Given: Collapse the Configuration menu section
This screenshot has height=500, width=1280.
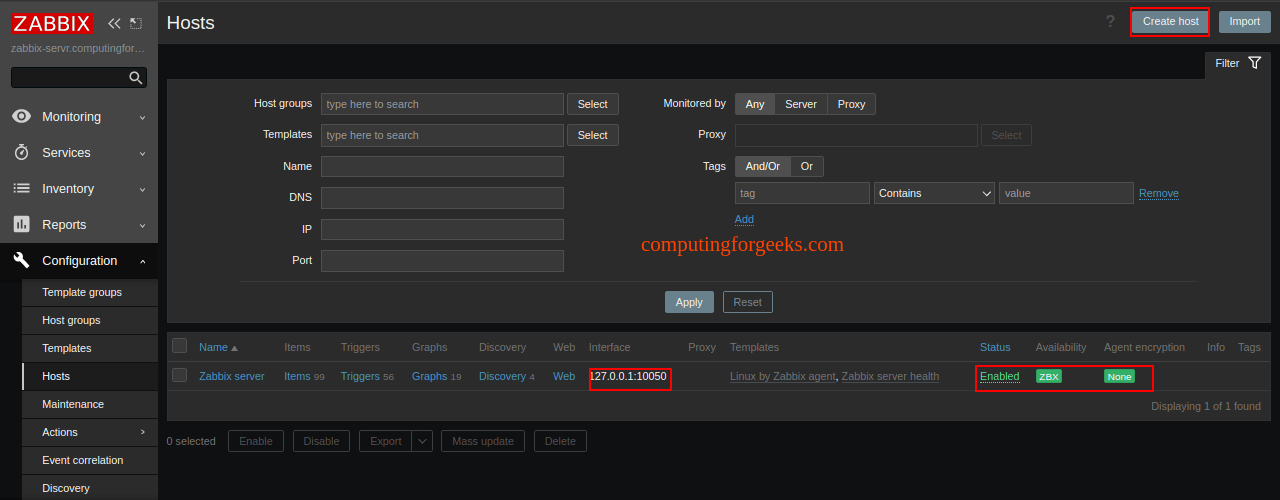Looking at the screenshot, I should [x=79, y=261].
